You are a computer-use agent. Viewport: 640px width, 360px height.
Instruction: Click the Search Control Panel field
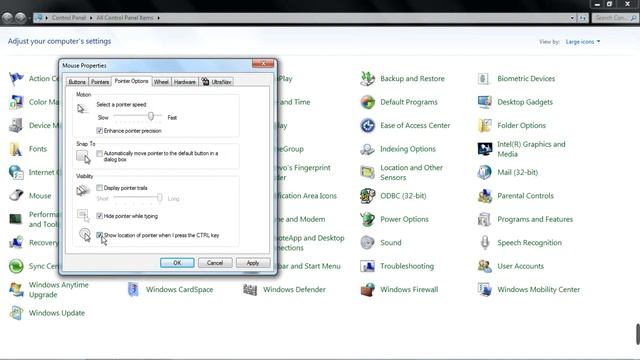[615, 18]
